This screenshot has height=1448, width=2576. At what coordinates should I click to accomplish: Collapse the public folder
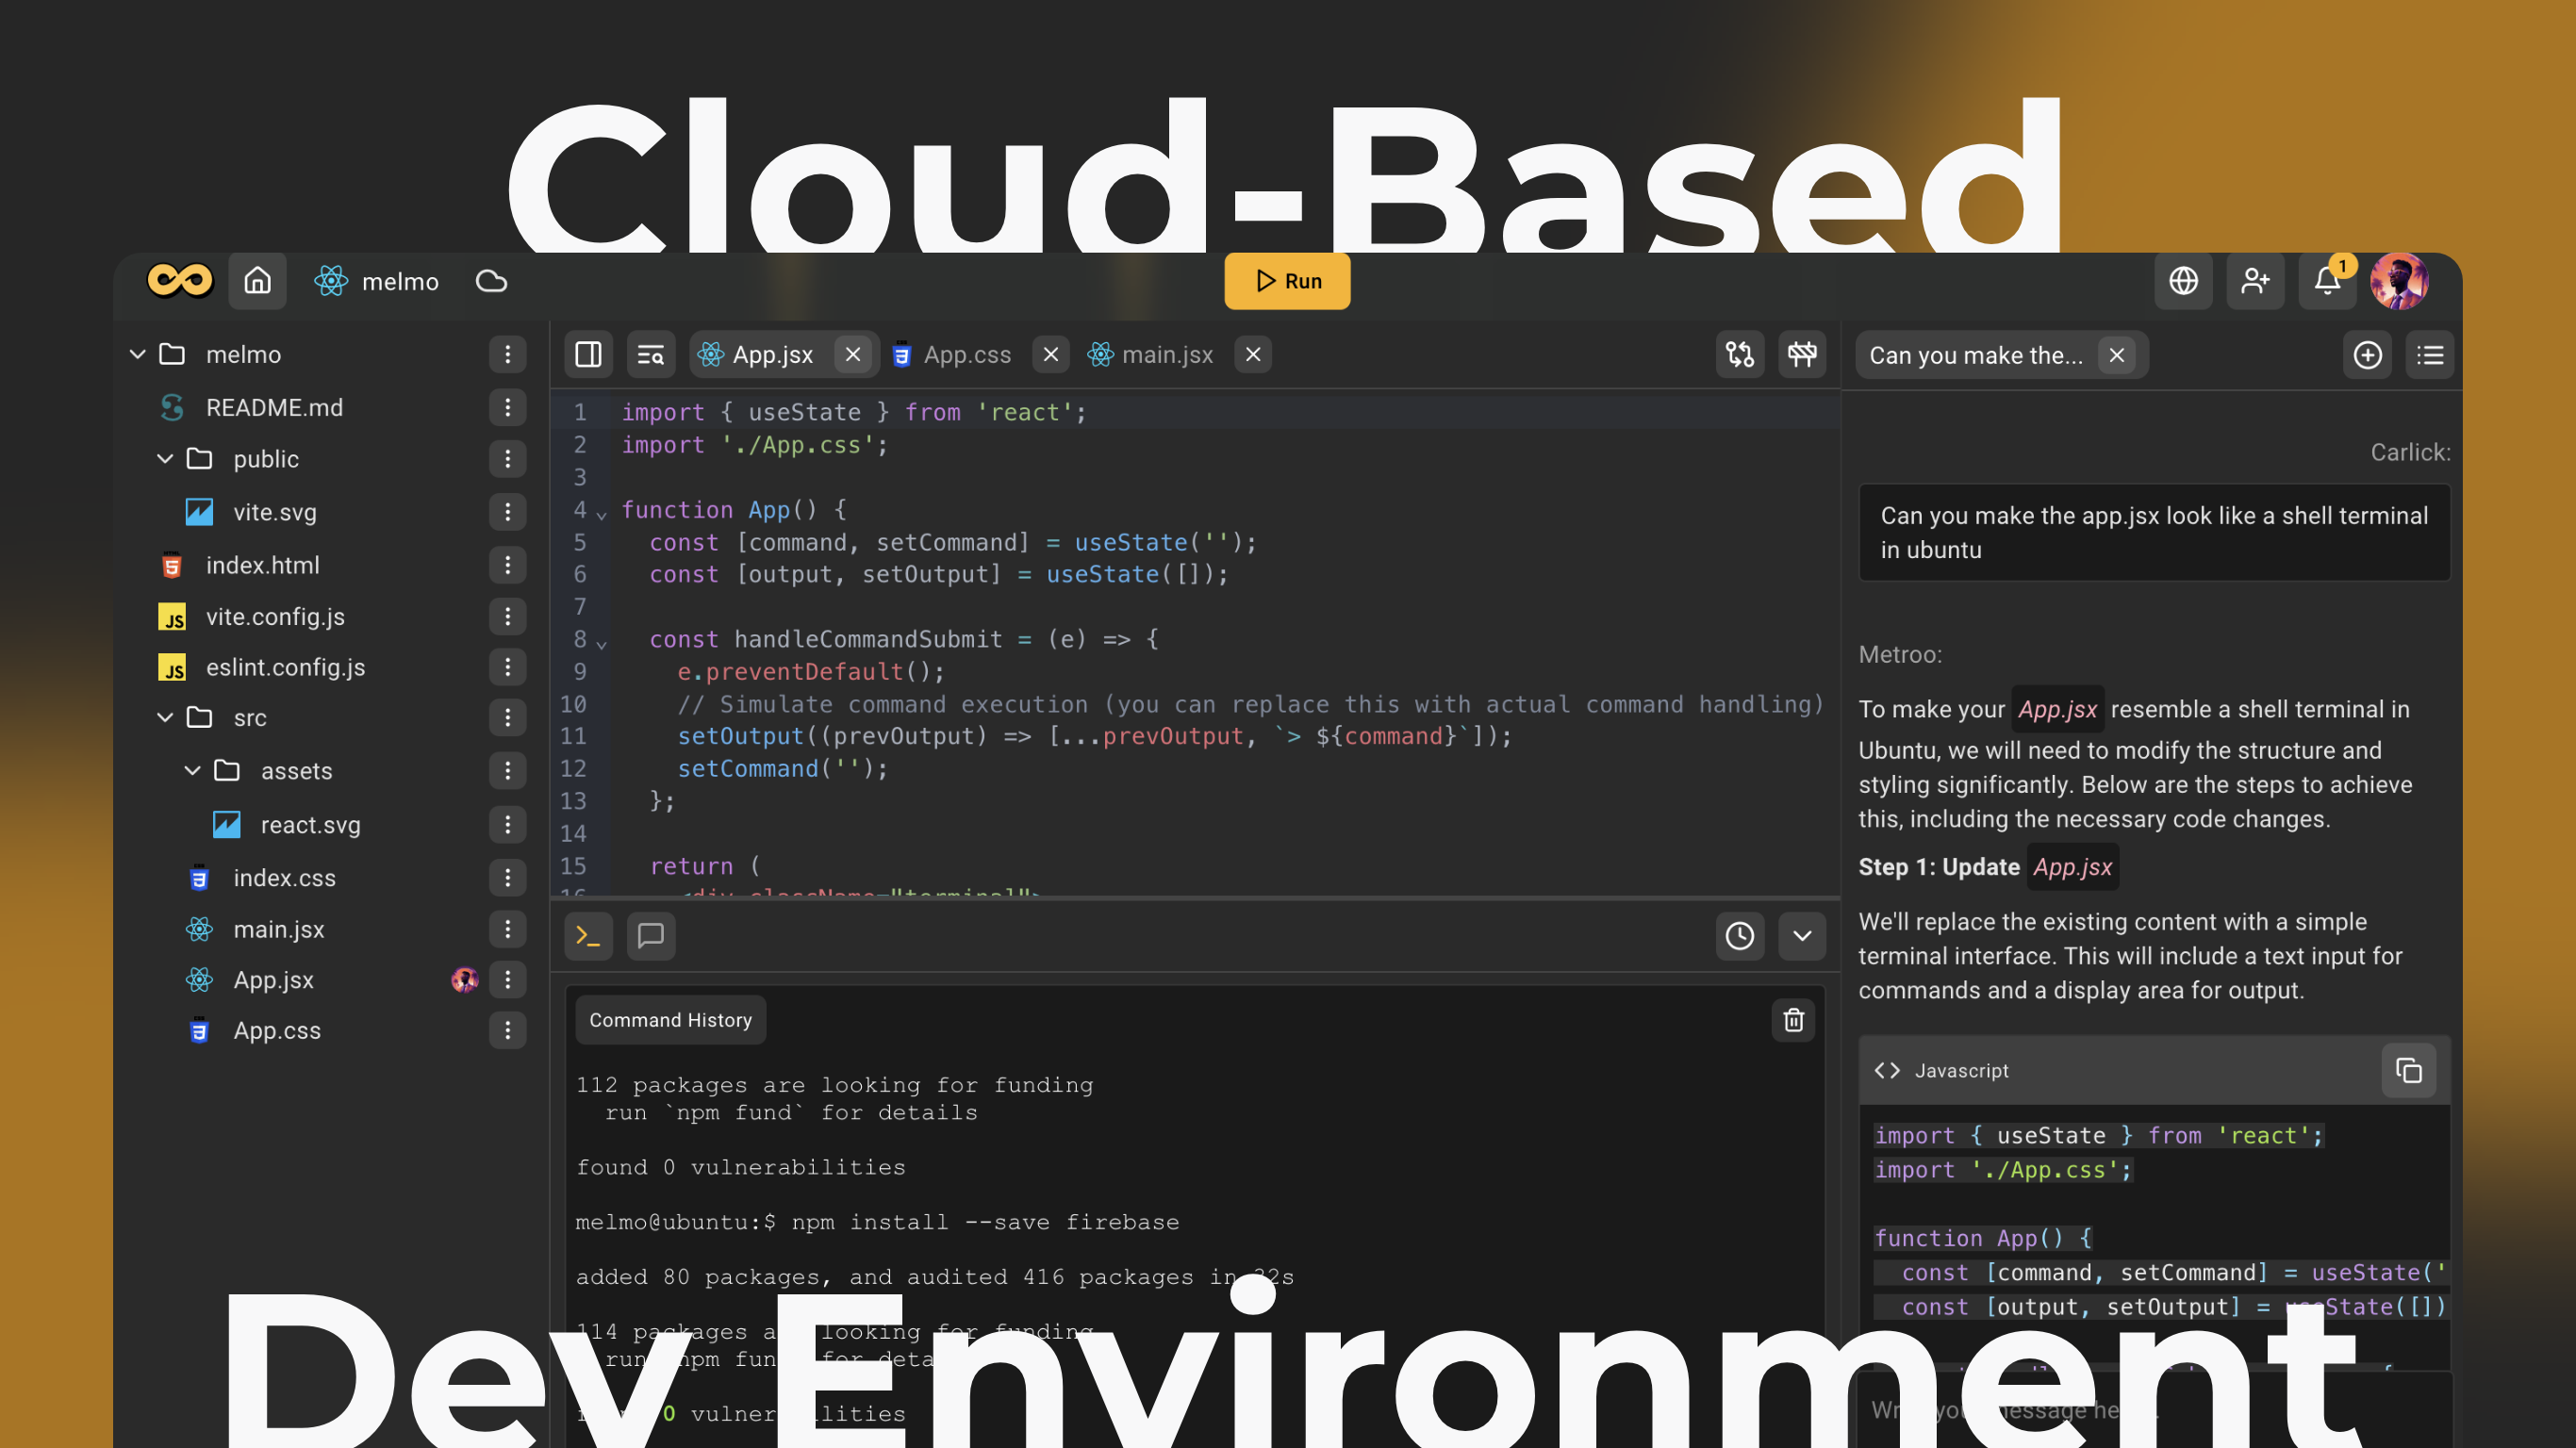(165, 458)
